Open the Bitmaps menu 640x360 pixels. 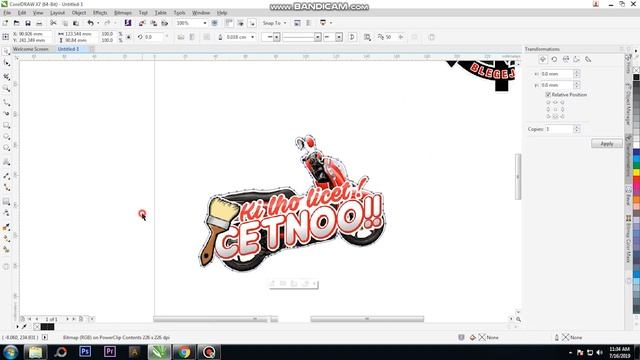coord(123,13)
